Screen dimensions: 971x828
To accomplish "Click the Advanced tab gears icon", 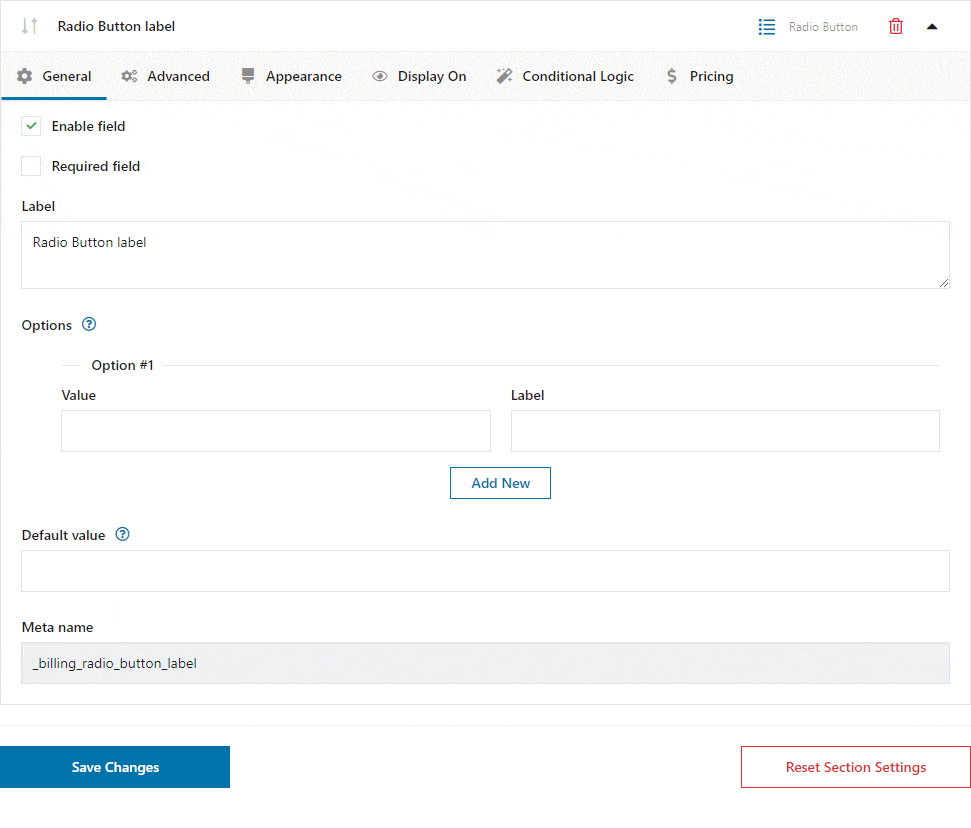I will click(129, 76).
